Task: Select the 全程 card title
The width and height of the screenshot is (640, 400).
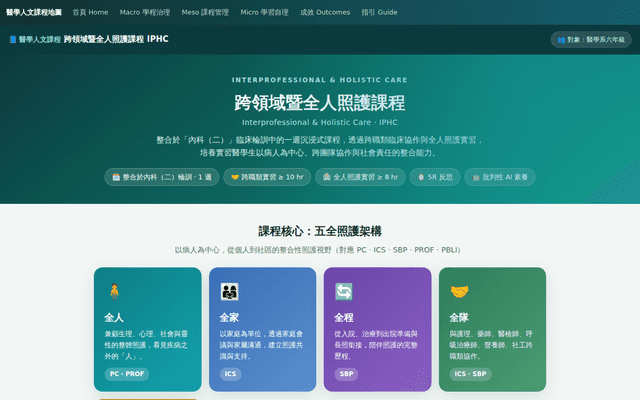Action: (x=344, y=318)
